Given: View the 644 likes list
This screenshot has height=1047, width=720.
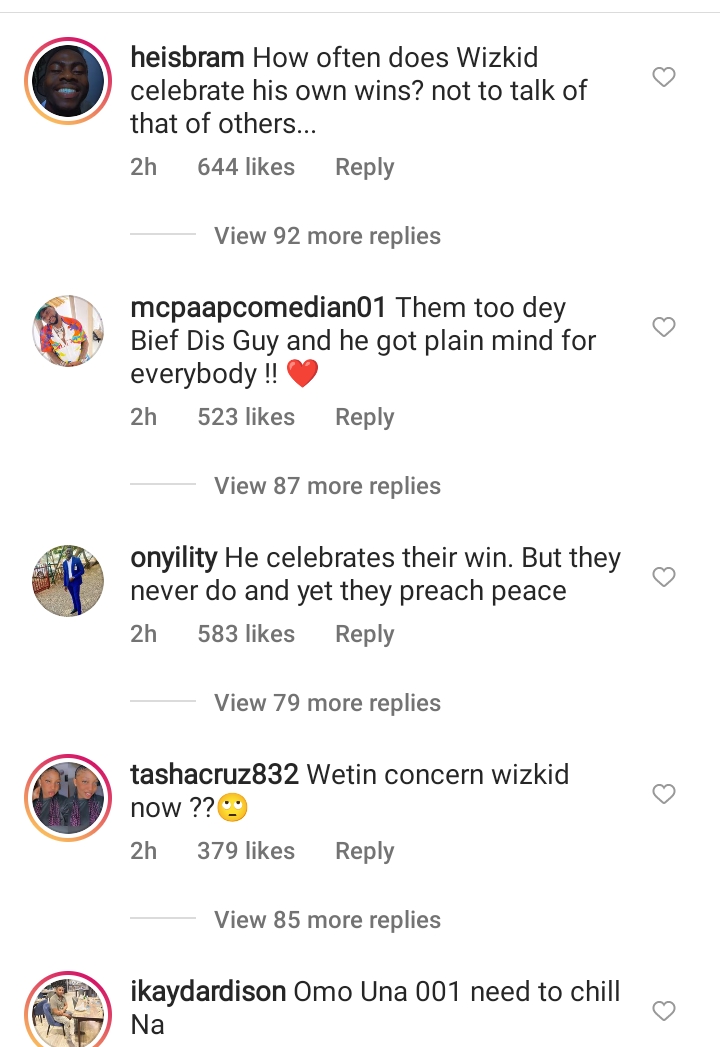Looking at the screenshot, I should click(246, 167).
